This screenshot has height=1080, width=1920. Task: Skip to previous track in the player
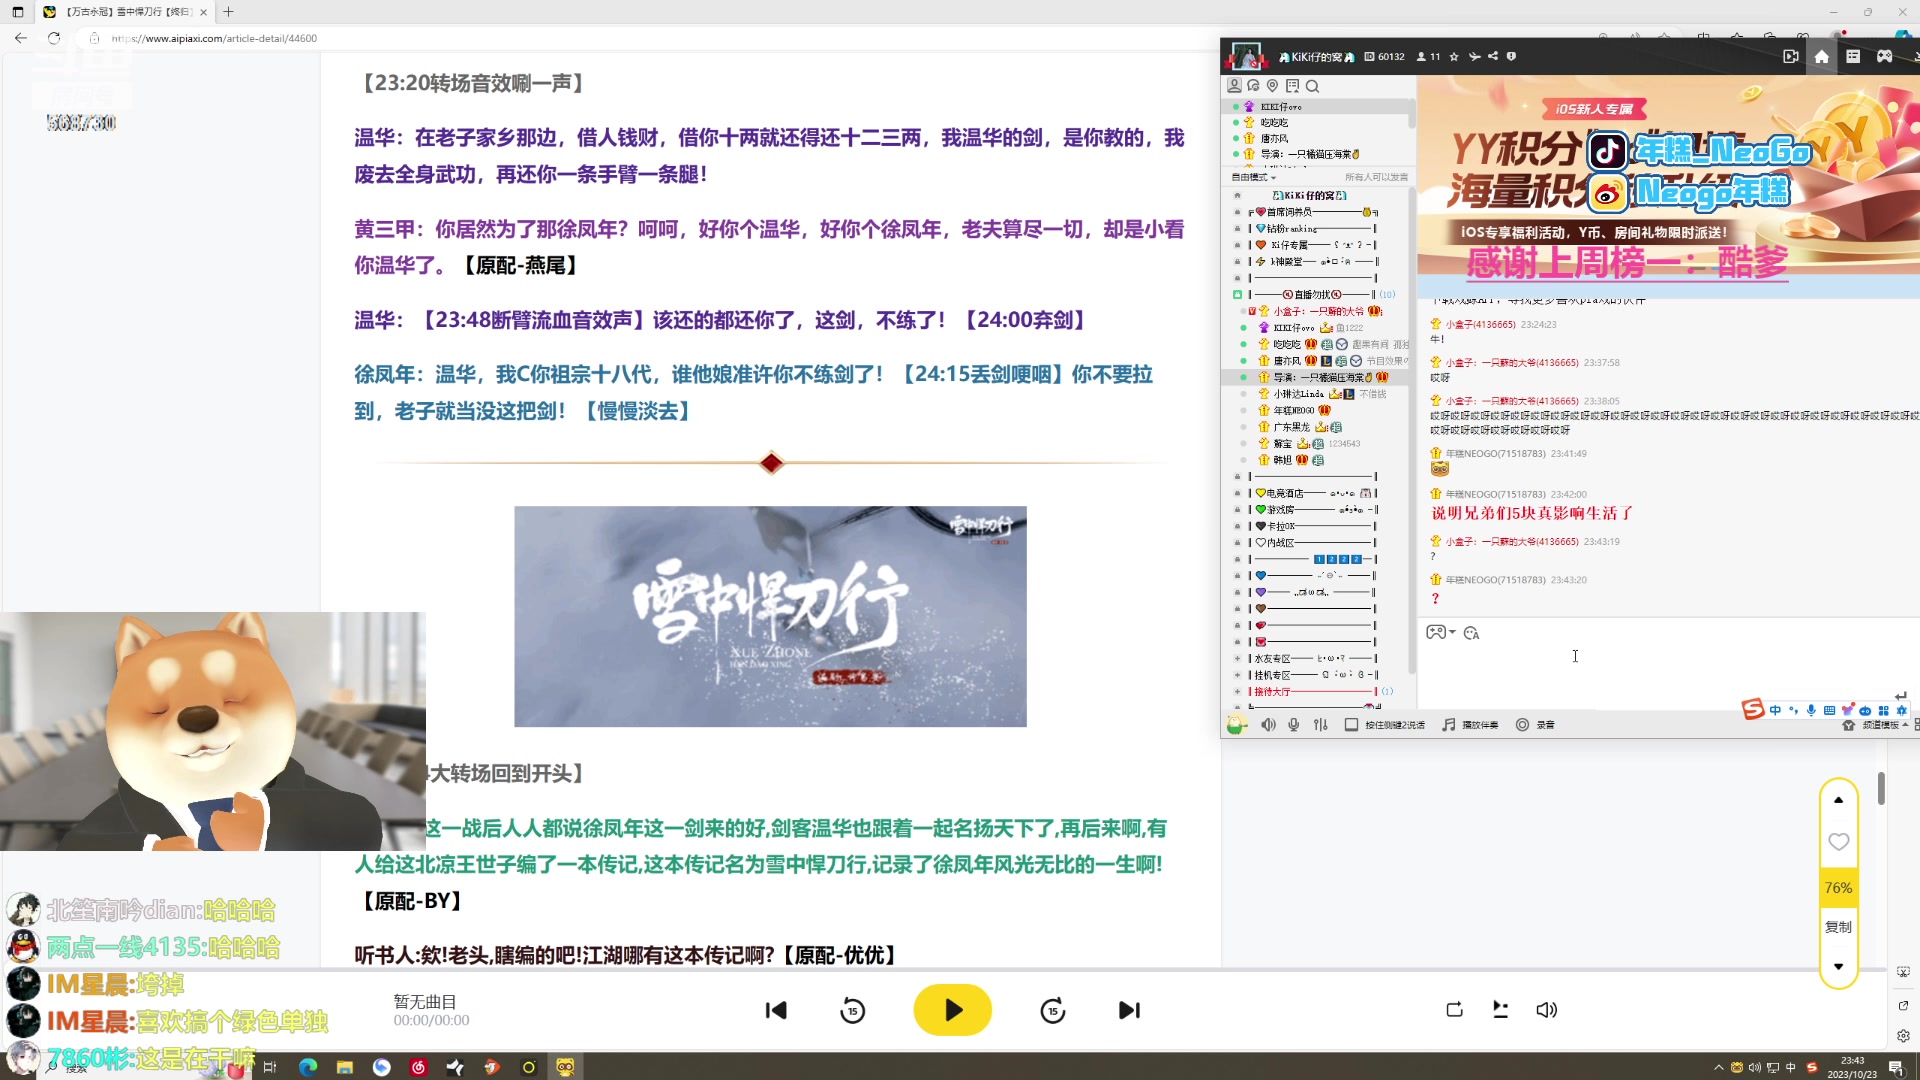point(776,1010)
